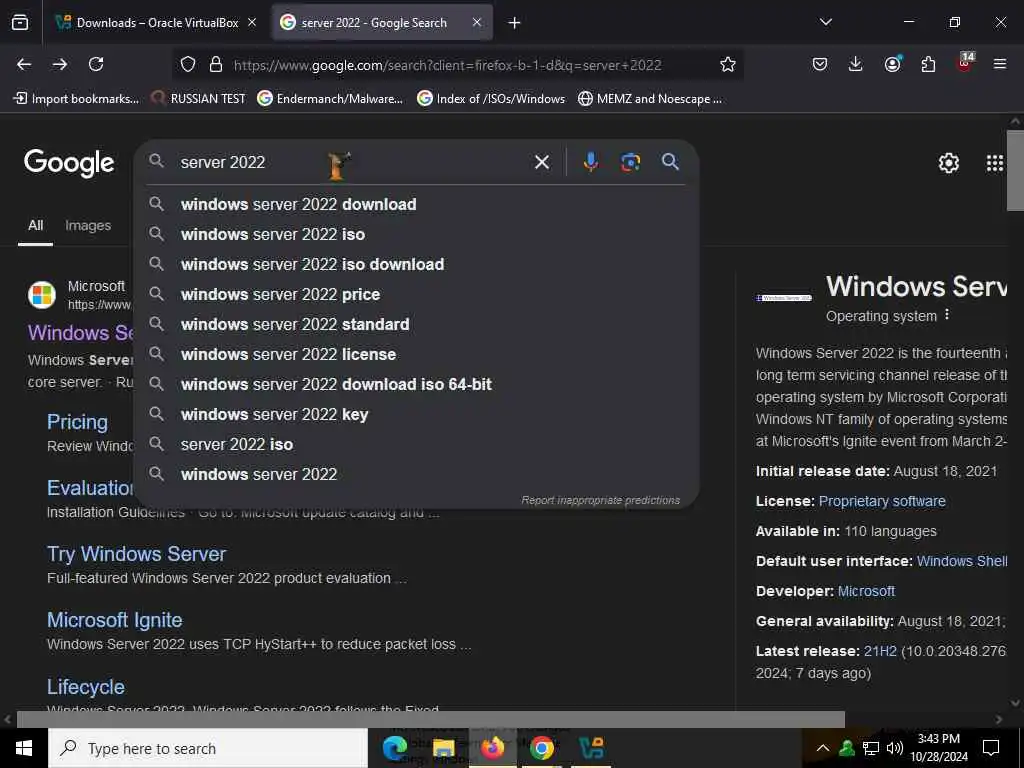Image resolution: width=1024 pixels, height=768 pixels.
Task: Open Save to Pocket icon
Action: coord(820,64)
